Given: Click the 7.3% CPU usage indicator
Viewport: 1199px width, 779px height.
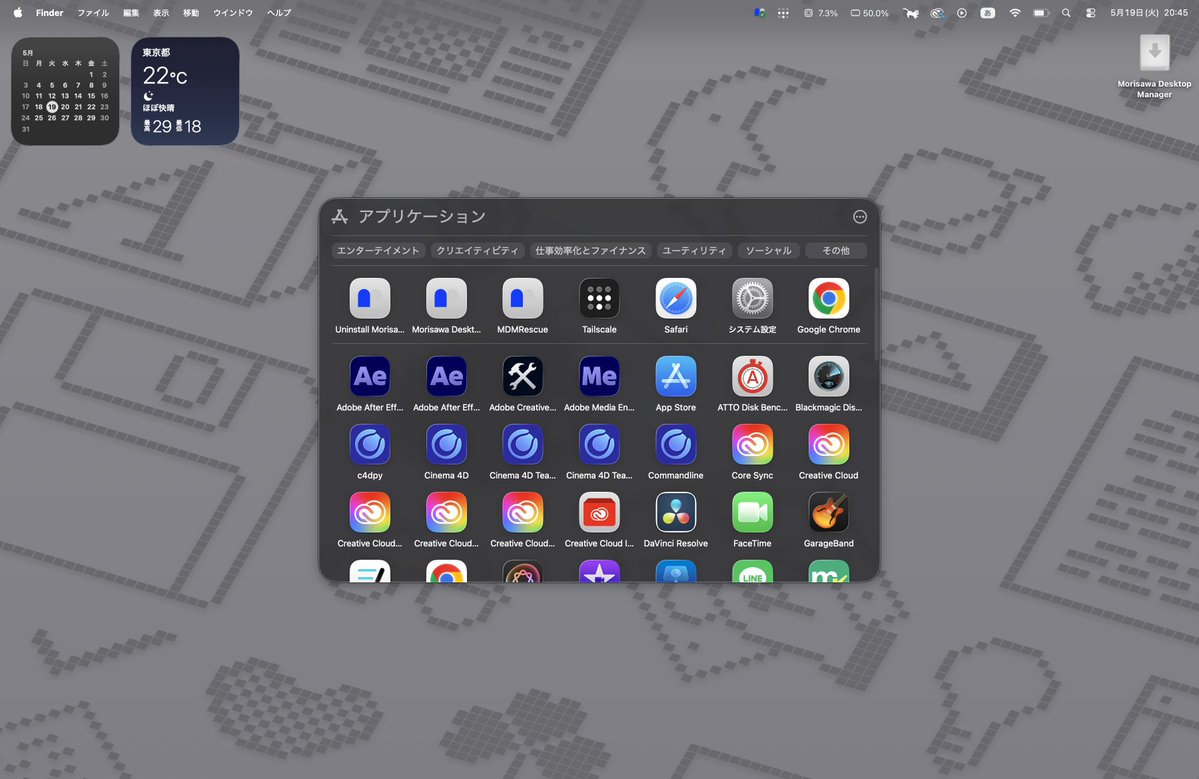Looking at the screenshot, I should pos(820,13).
